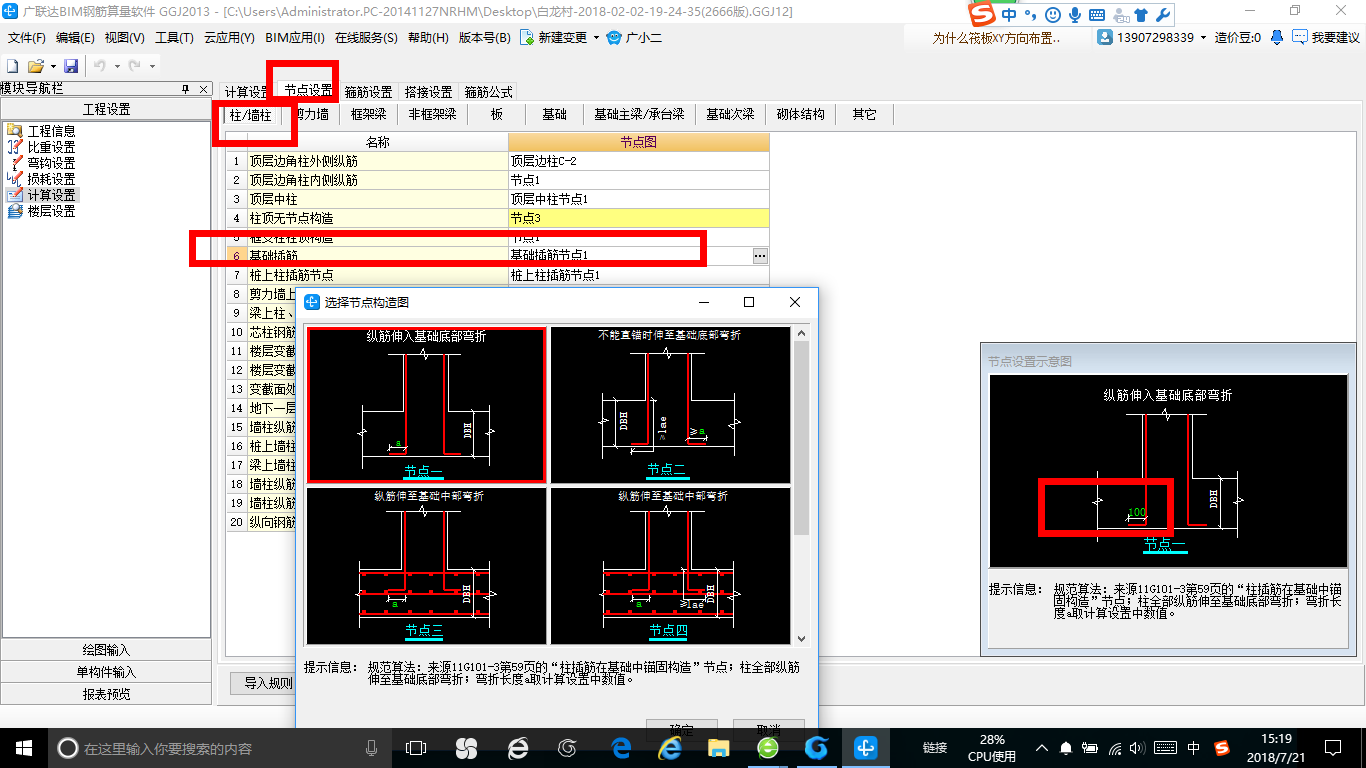The image size is (1366, 768).
Task: Select 节点三 thumbnail in dialog
Action: pos(427,566)
